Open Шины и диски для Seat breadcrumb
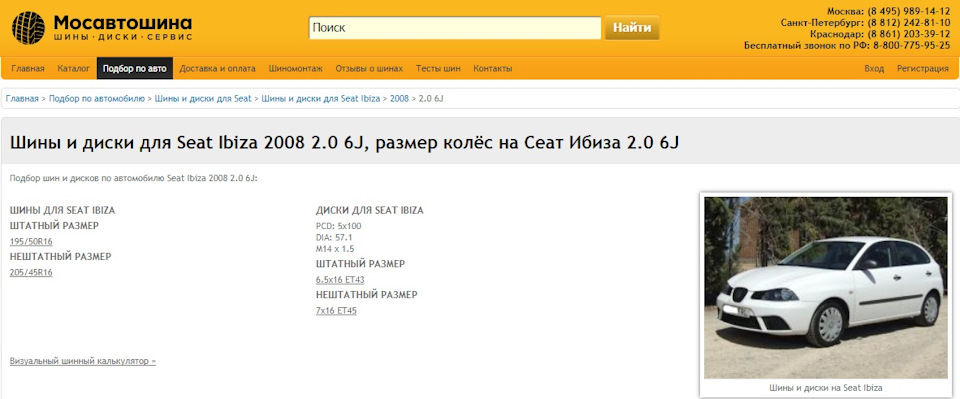 (x=203, y=99)
